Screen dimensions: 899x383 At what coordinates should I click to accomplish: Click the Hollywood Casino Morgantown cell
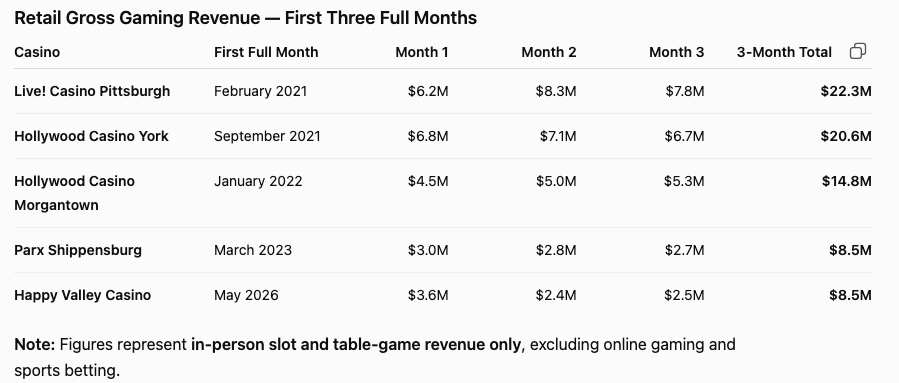click(x=75, y=193)
